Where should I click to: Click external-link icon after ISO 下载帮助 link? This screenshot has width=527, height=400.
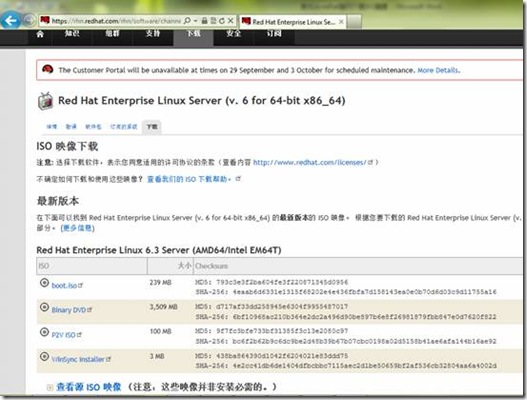[238, 179]
